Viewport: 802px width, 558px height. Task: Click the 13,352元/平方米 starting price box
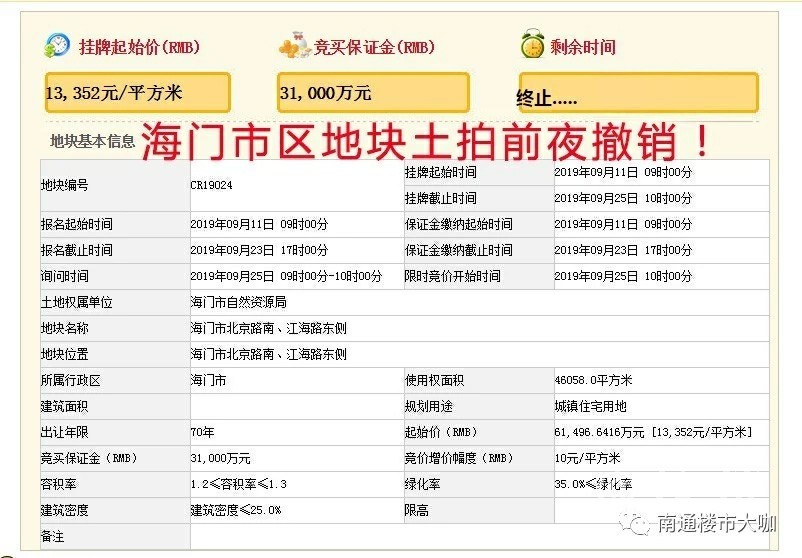[x=137, y=93]
